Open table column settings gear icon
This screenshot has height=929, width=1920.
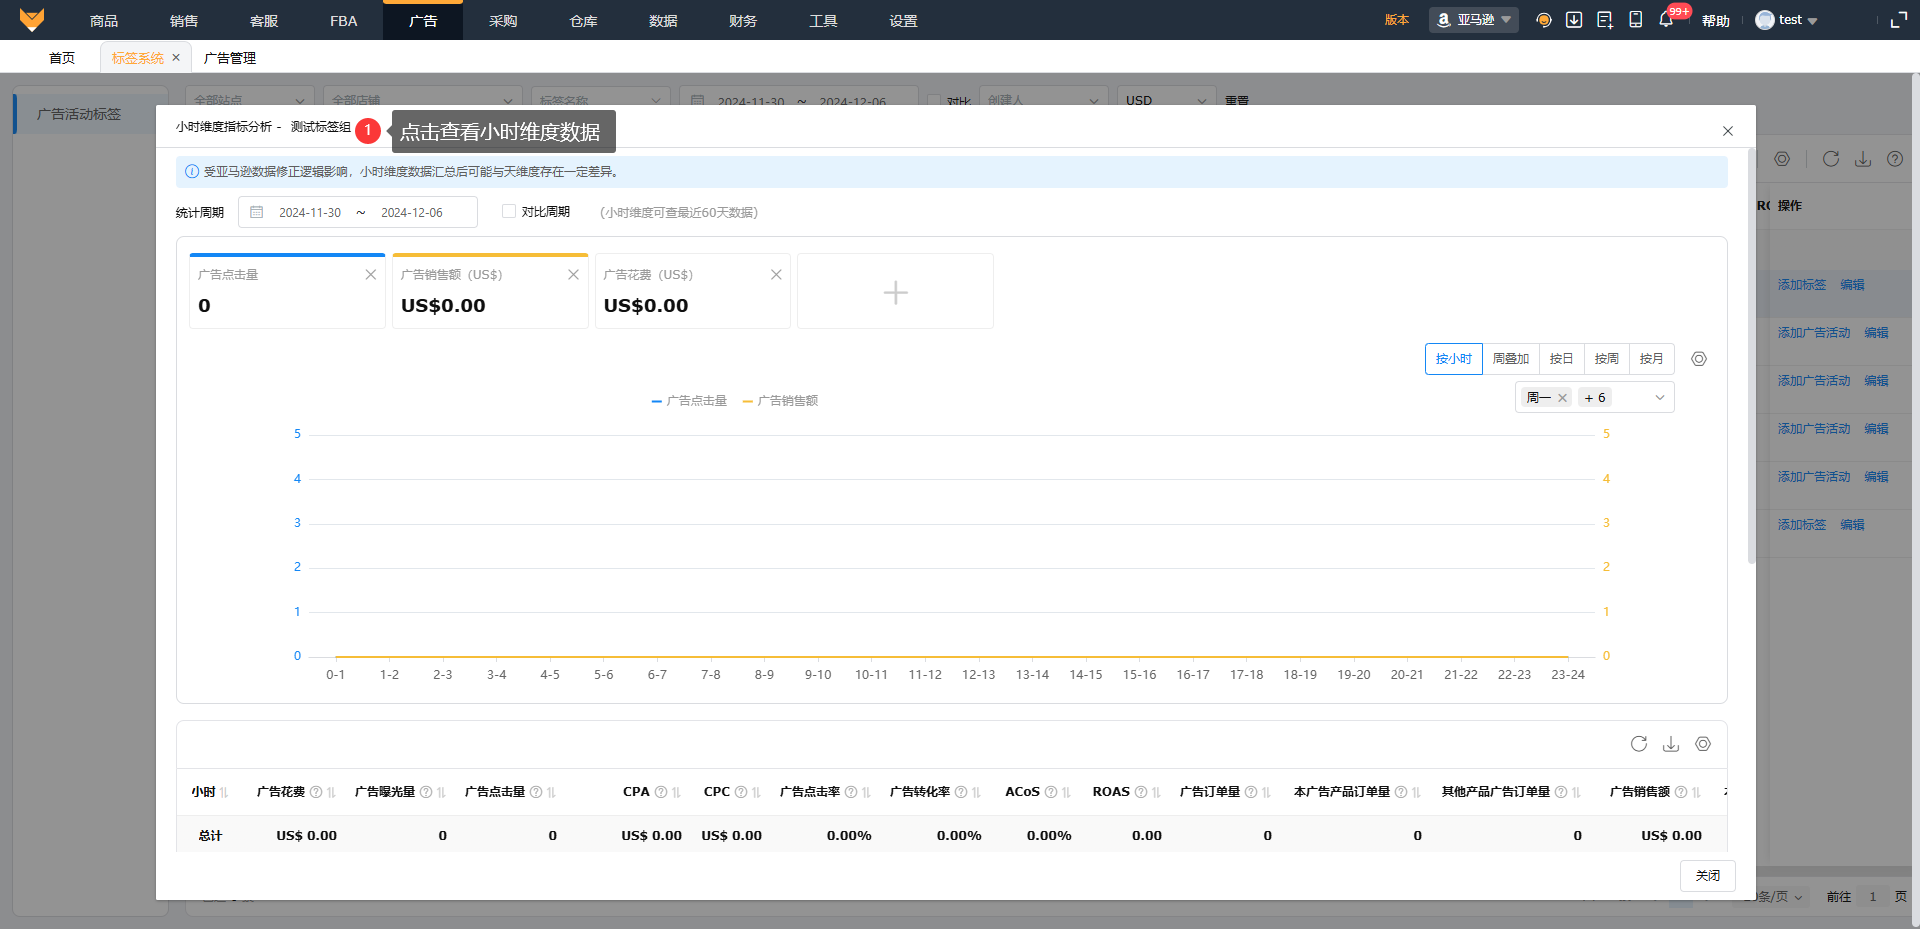pyautogui.click(x=1702, y=744)
